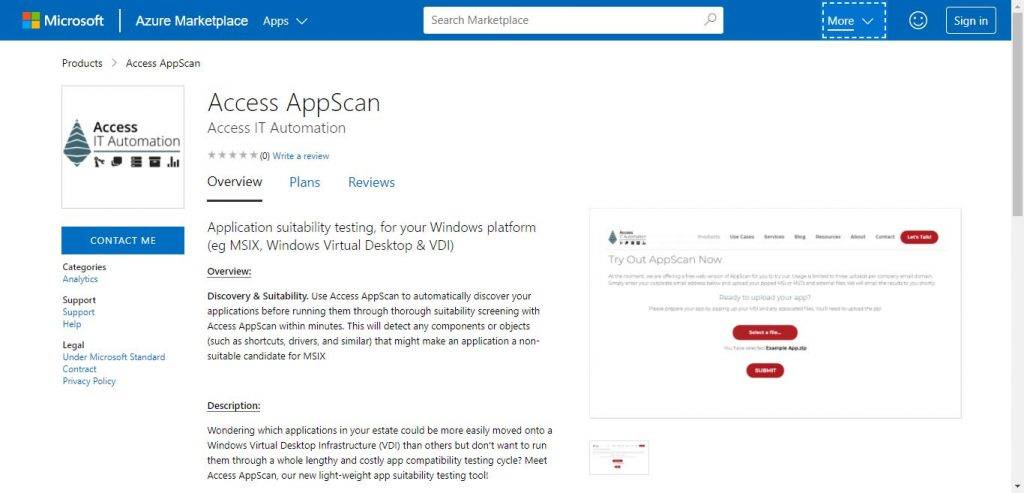Click the Microsoft logo
Image resolution: width=1024 pixels, height=493 pixels.
click(x=63, y=20)
